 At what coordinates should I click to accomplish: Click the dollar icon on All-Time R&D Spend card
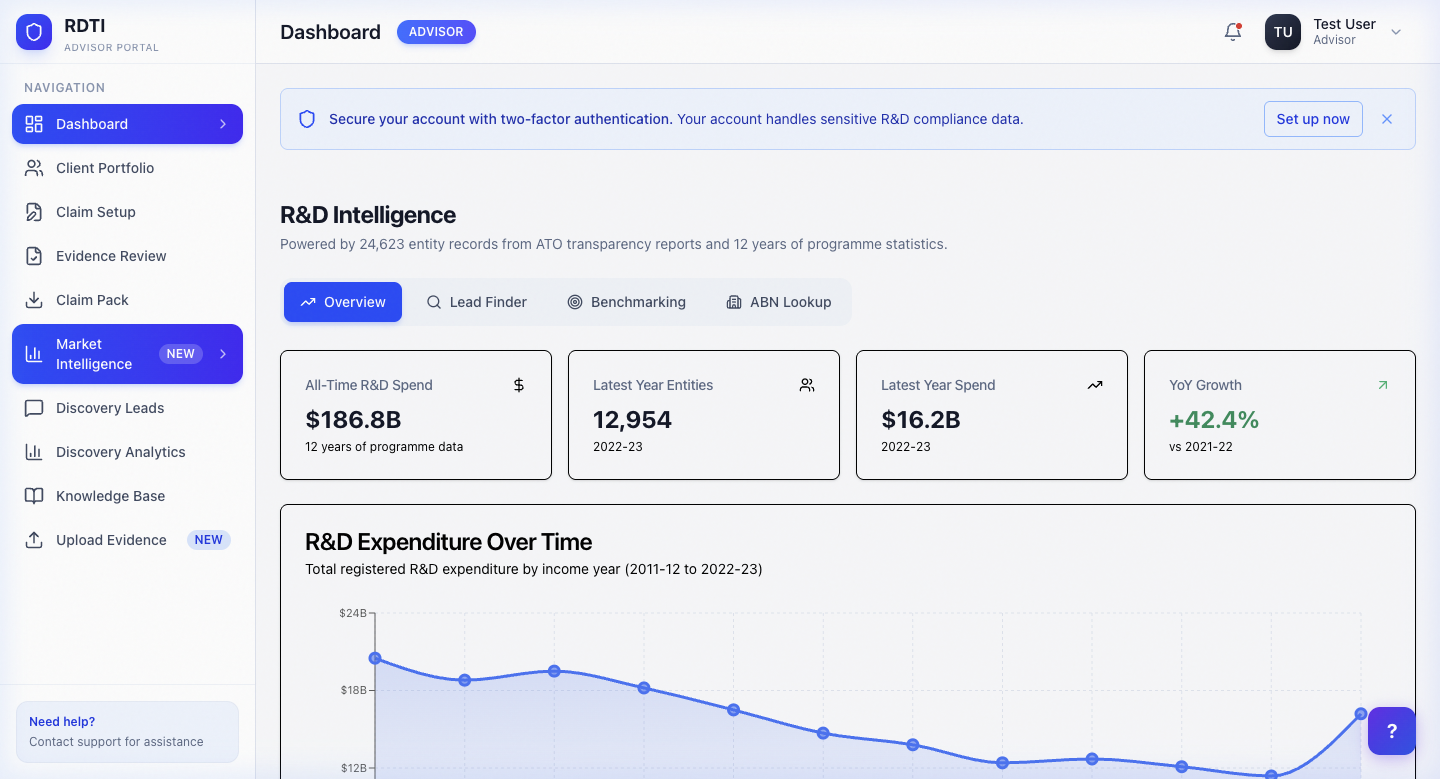[519, 385]
